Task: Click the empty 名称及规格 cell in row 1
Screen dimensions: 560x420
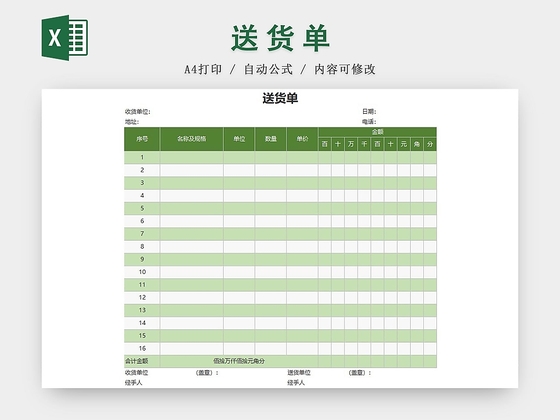Action: pyautogui.click(x=192, y=158)
